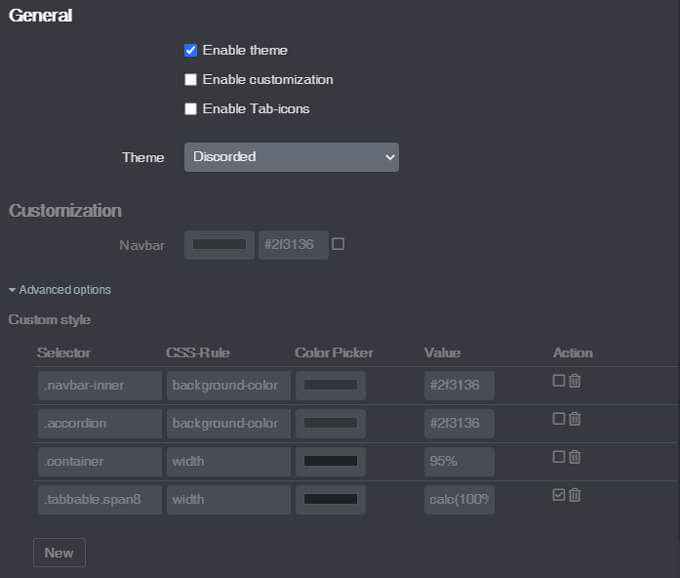
Task: Toggle the .tabbable.span8 row action checkbox
Action: coord(559,495)
